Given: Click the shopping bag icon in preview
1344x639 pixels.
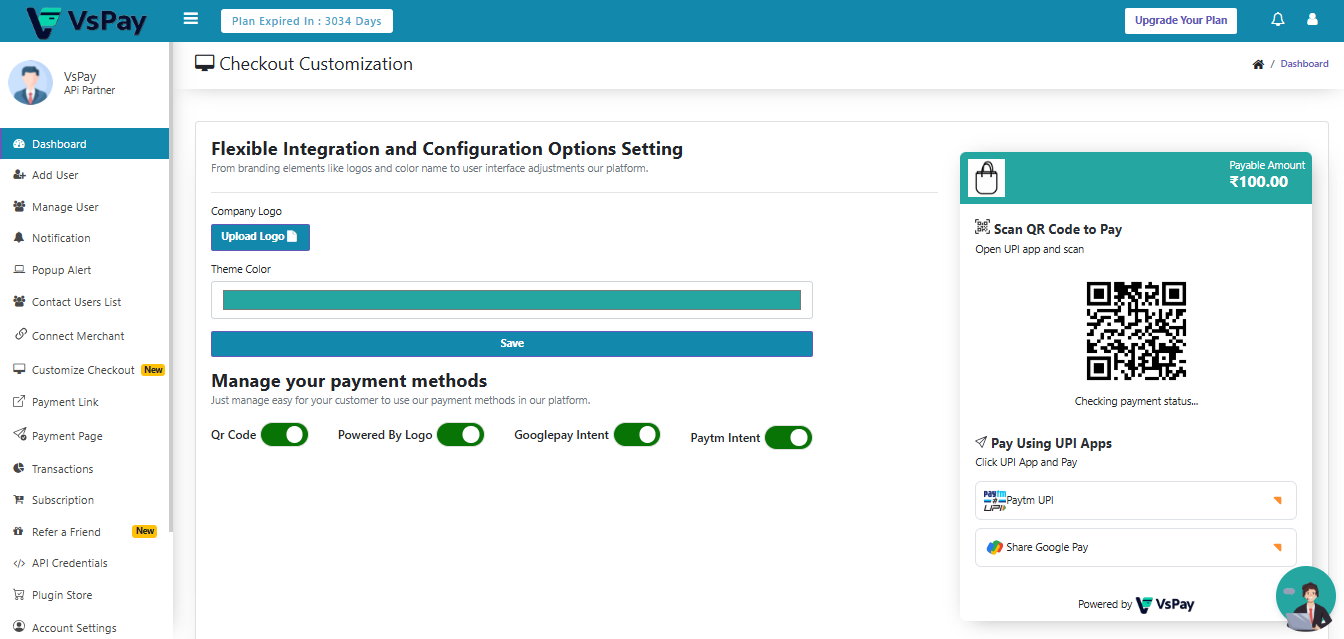Looking at the screenshot, I should [x=987, y=178].
